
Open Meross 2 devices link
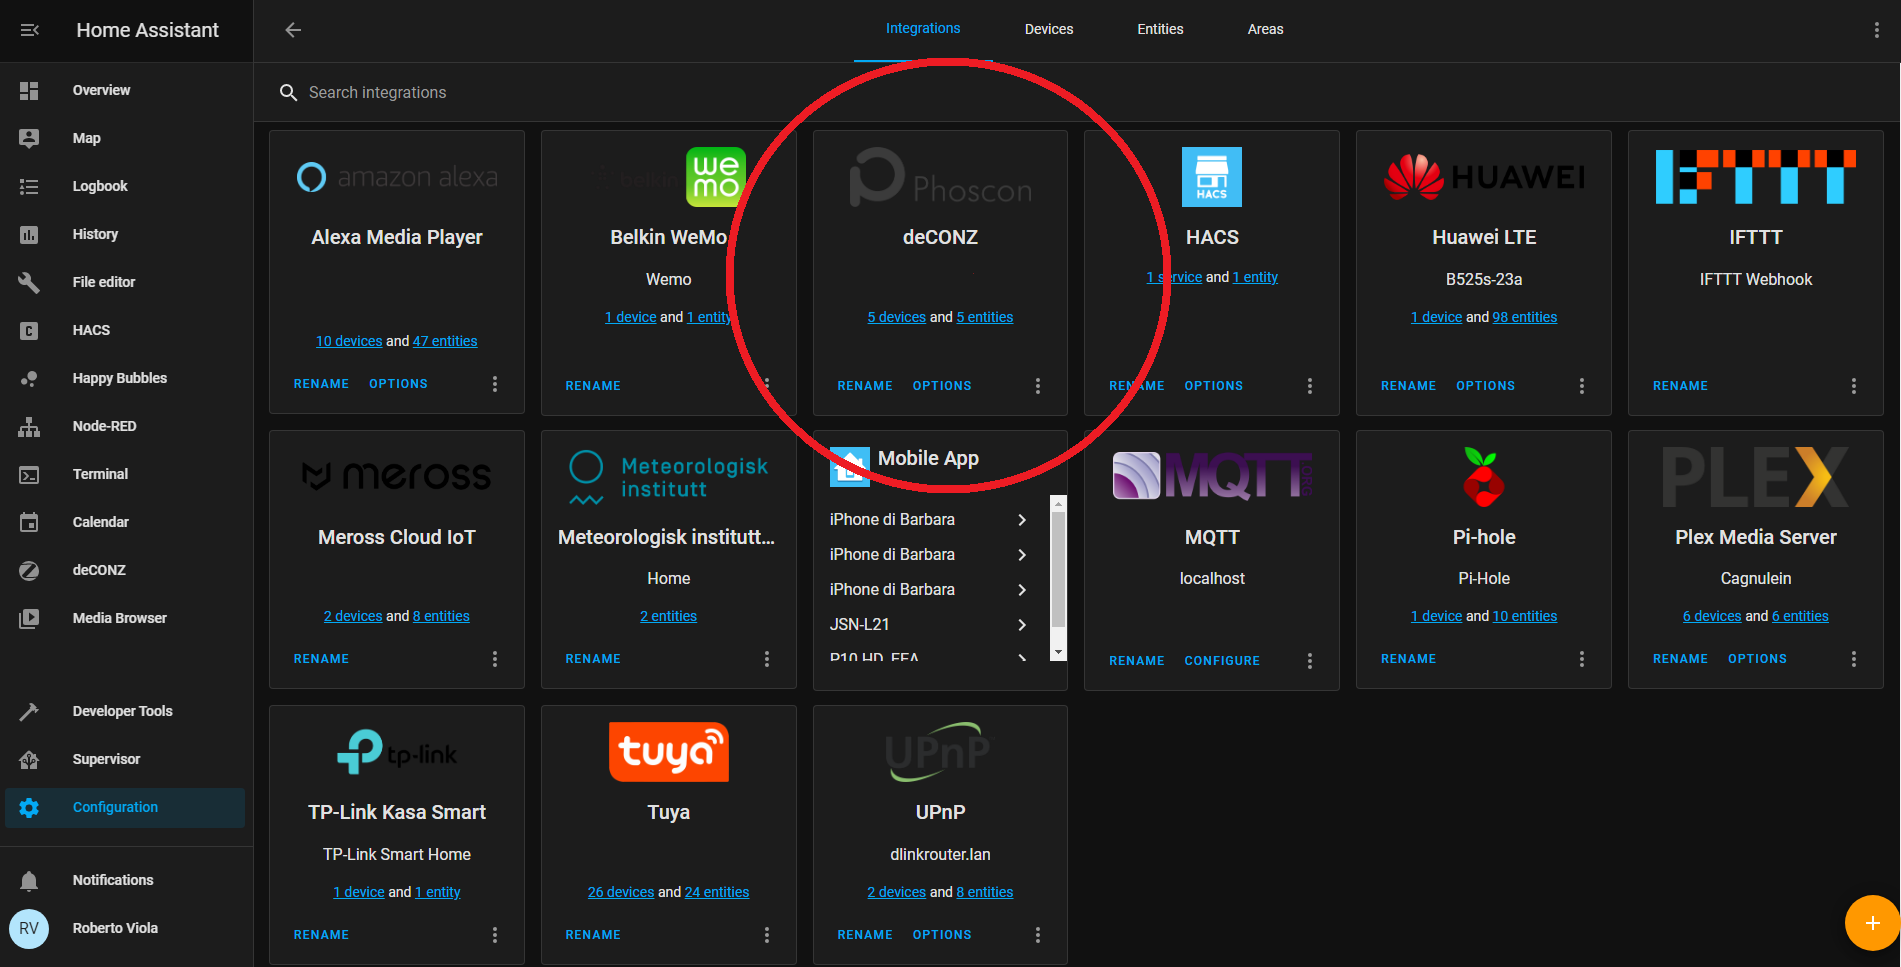[353, 616]
